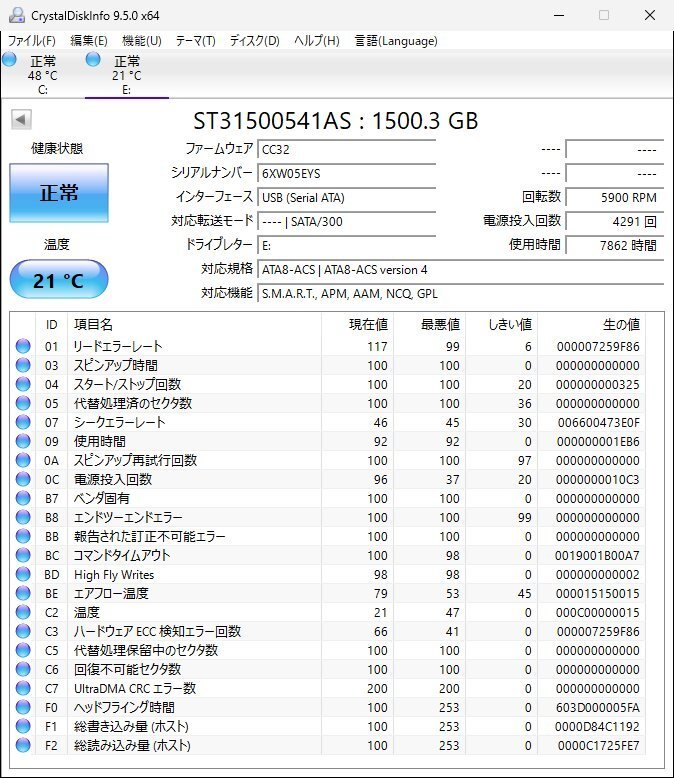Viewport: 674px width, 778px height.
Task: Select drive E: tab at 21 °C
Action: (x=127, y=74)
